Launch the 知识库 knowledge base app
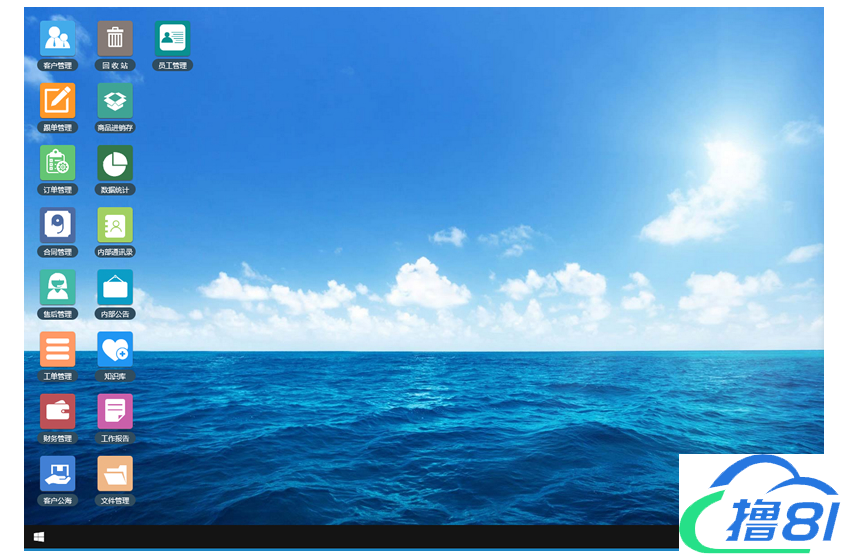 pyautogui.click(x=115, y=349)
